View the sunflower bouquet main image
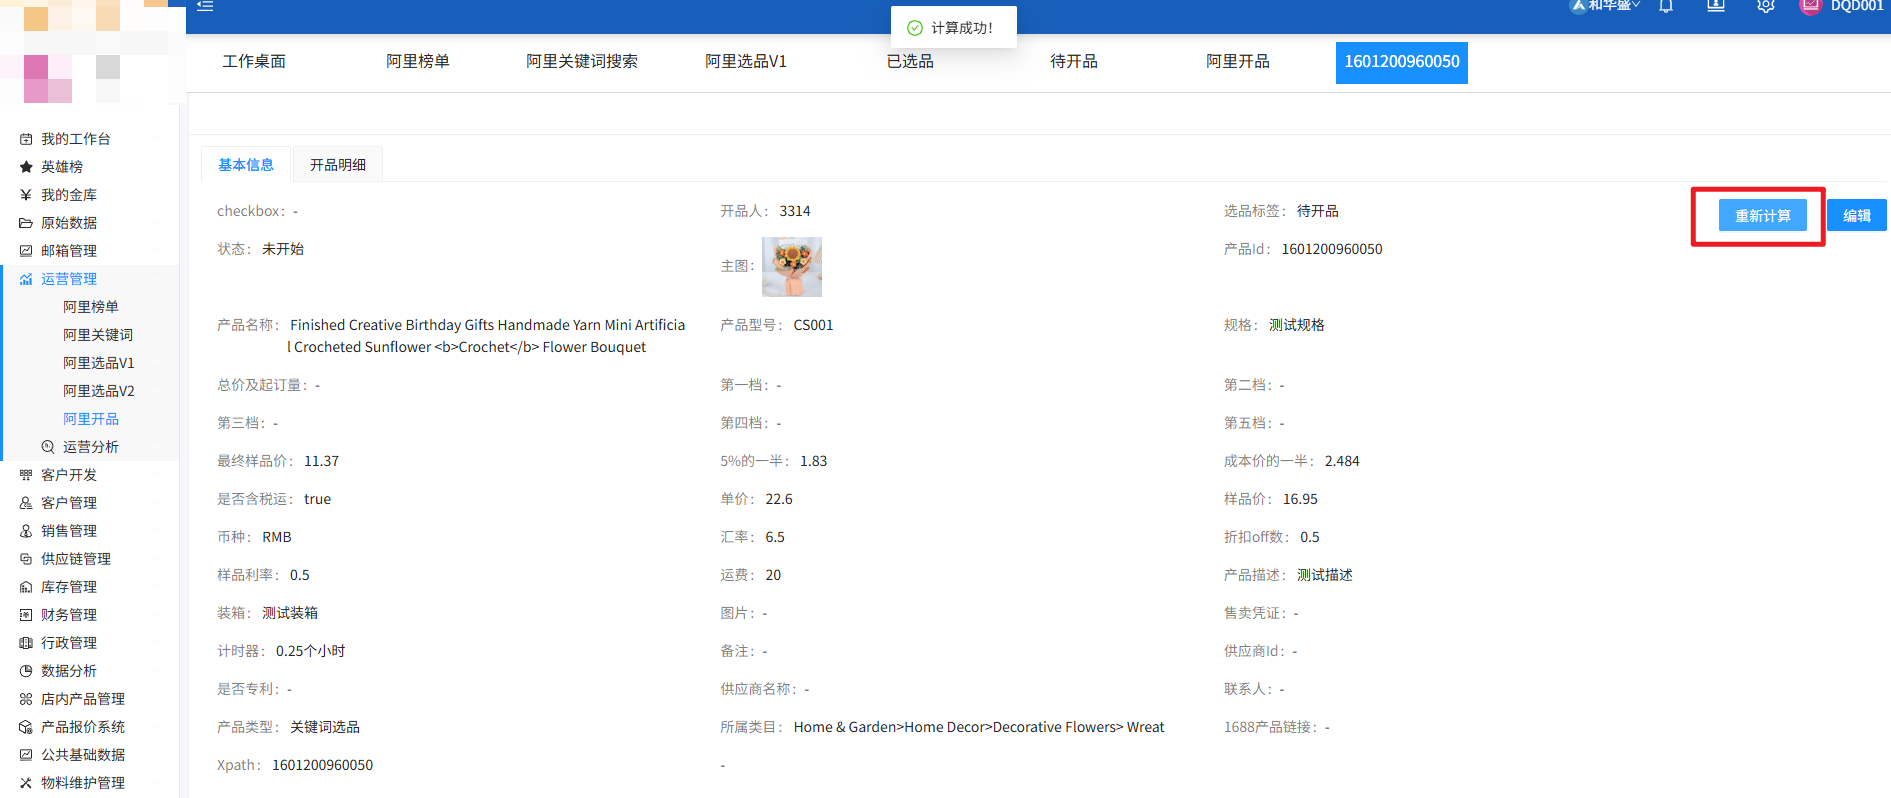The width and height of the screenshot is (1891, 798). click(x=792, y=267)
